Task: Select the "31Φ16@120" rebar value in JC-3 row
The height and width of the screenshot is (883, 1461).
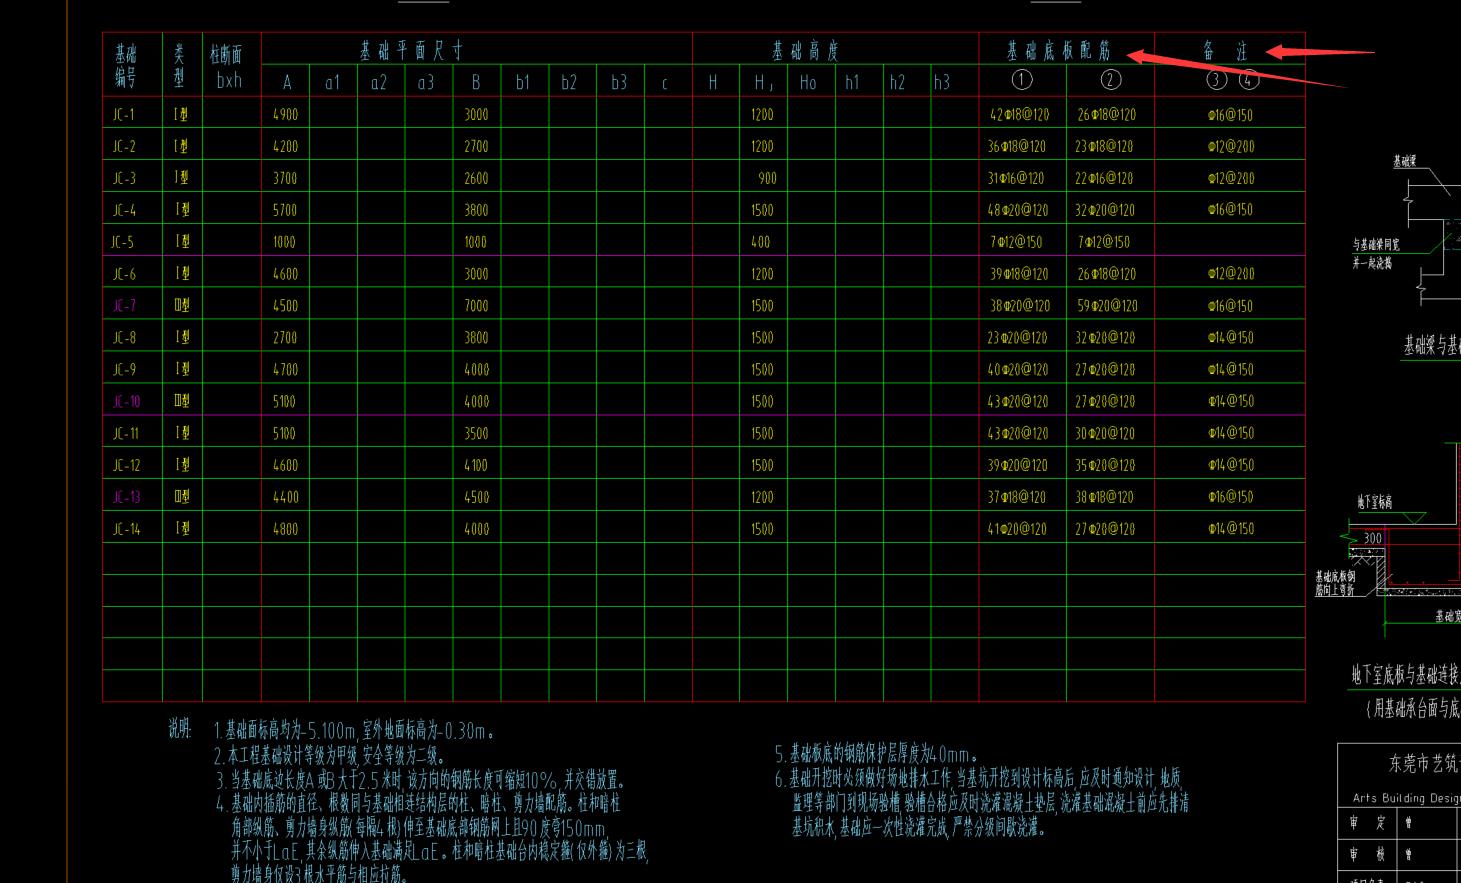Action: (1016, 178)
